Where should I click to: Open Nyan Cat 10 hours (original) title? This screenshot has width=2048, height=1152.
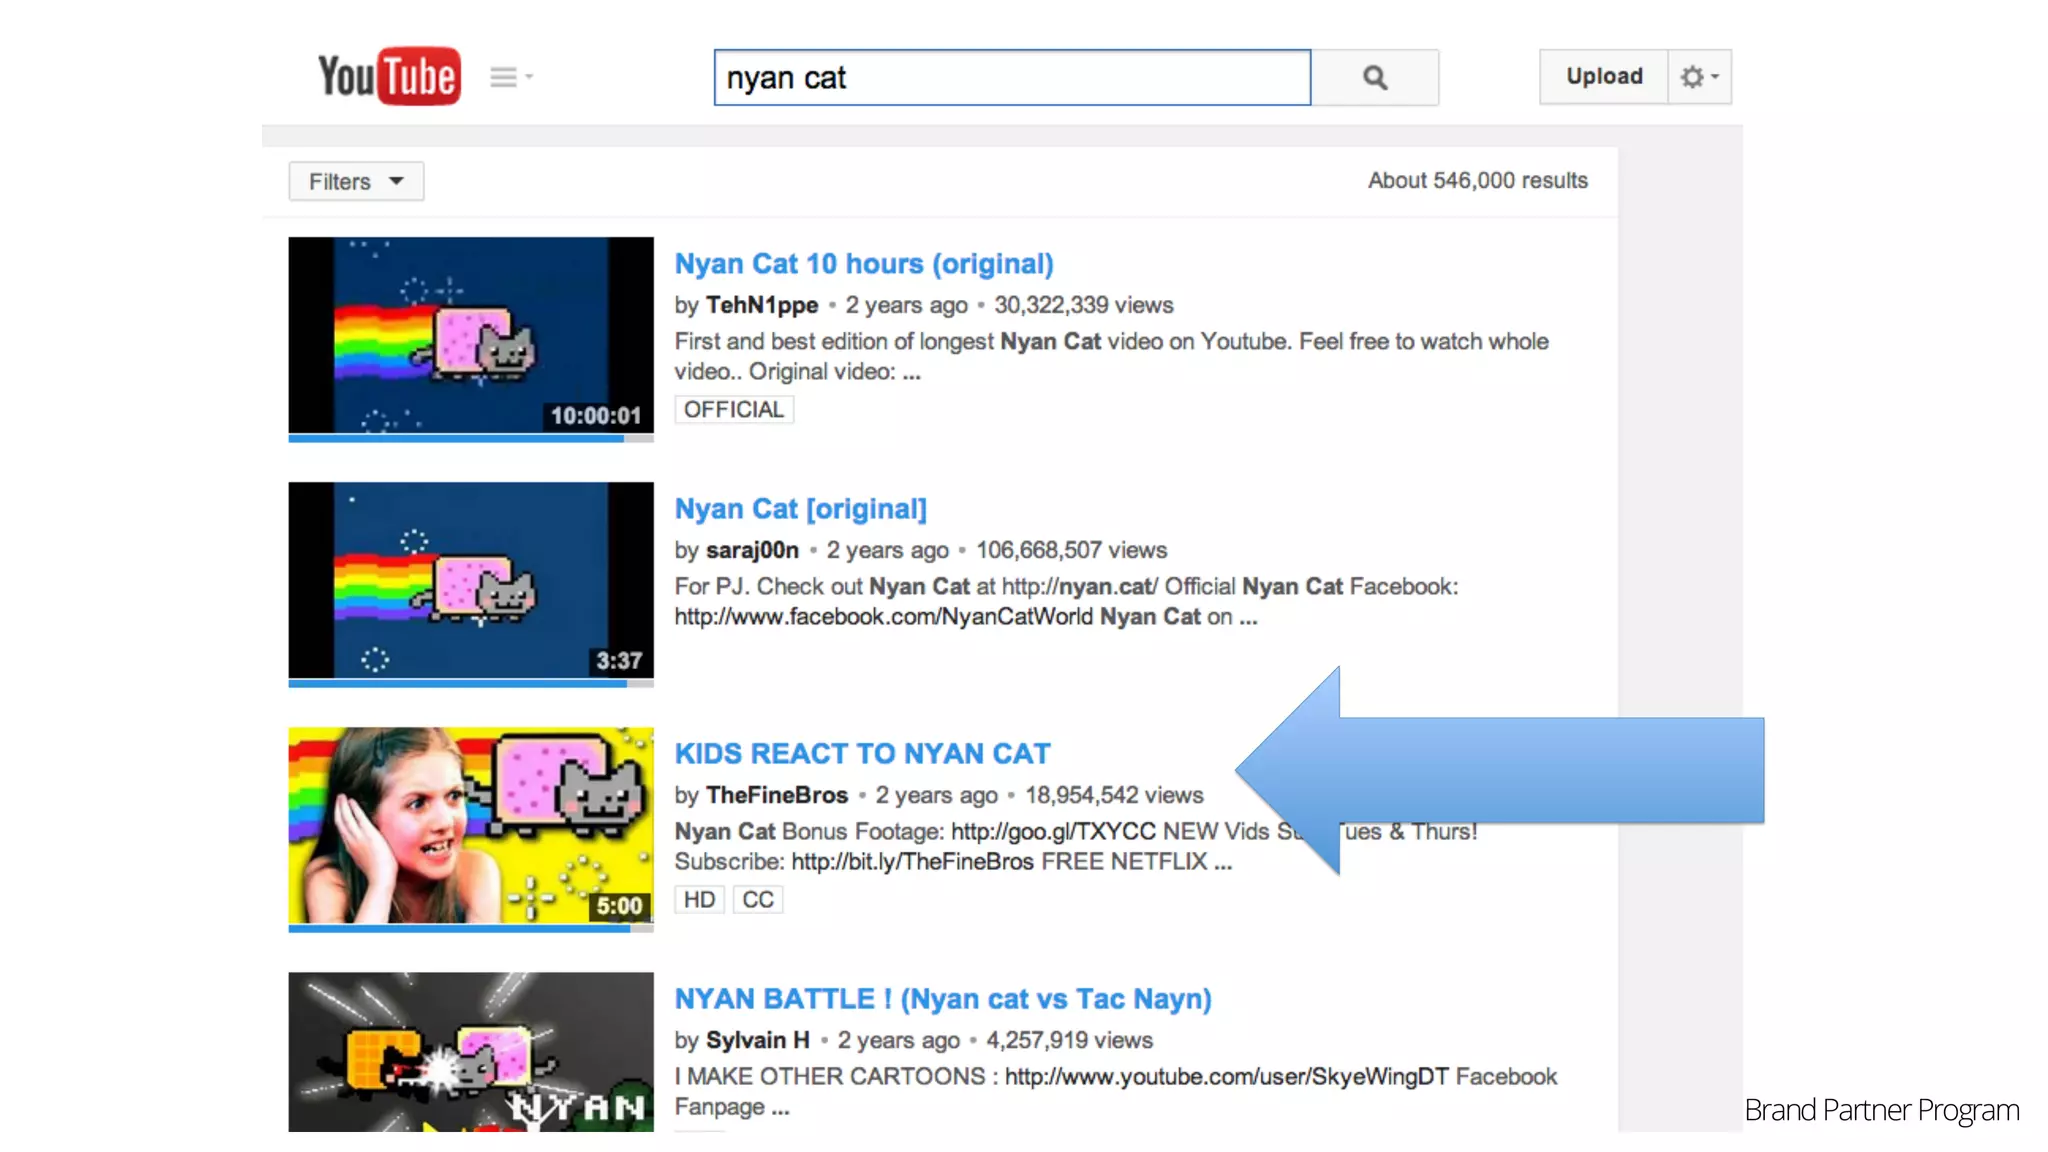[x=864, y=264]
